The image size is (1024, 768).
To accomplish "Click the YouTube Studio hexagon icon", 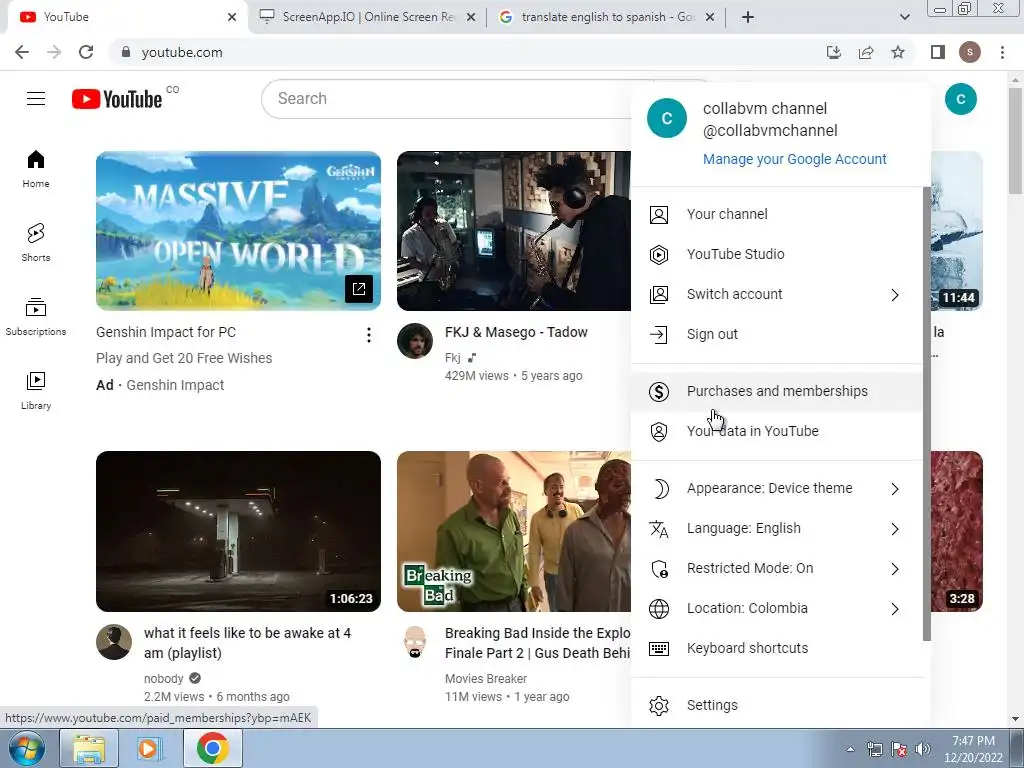I will (x=659, y=254).
